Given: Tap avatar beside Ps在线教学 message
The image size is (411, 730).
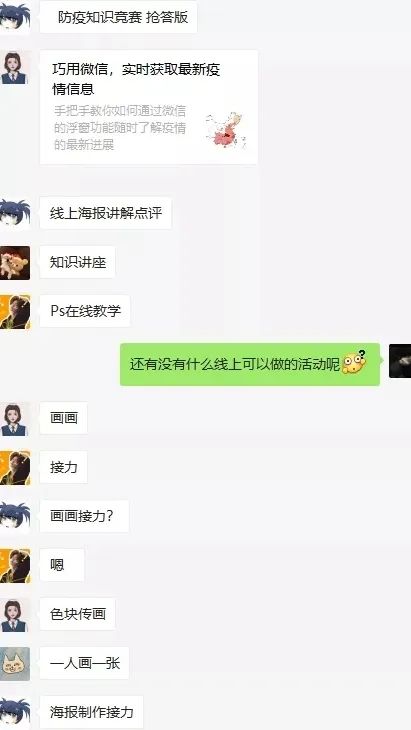Looking at the screenshot, I should coord(15,312).
